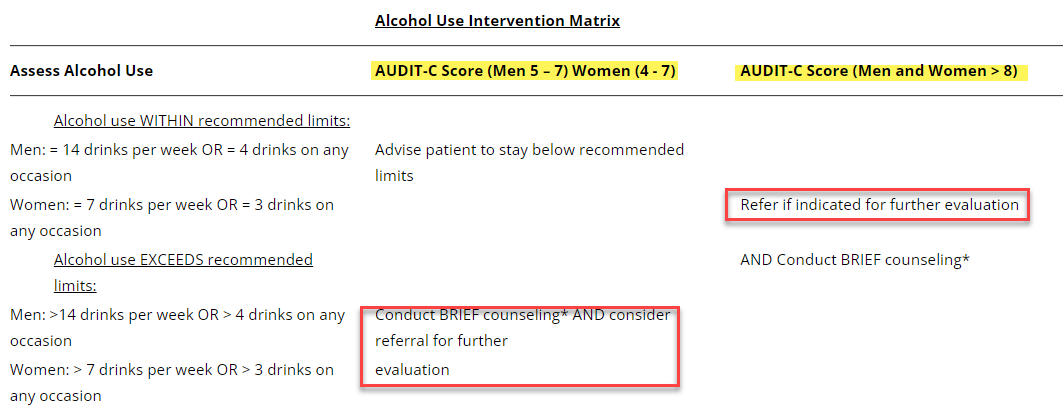Image resolution: width=1063 pixels, height=417 pixels.
Task: Click the Advise patient to stay below text
Action: tap(529, 150)
